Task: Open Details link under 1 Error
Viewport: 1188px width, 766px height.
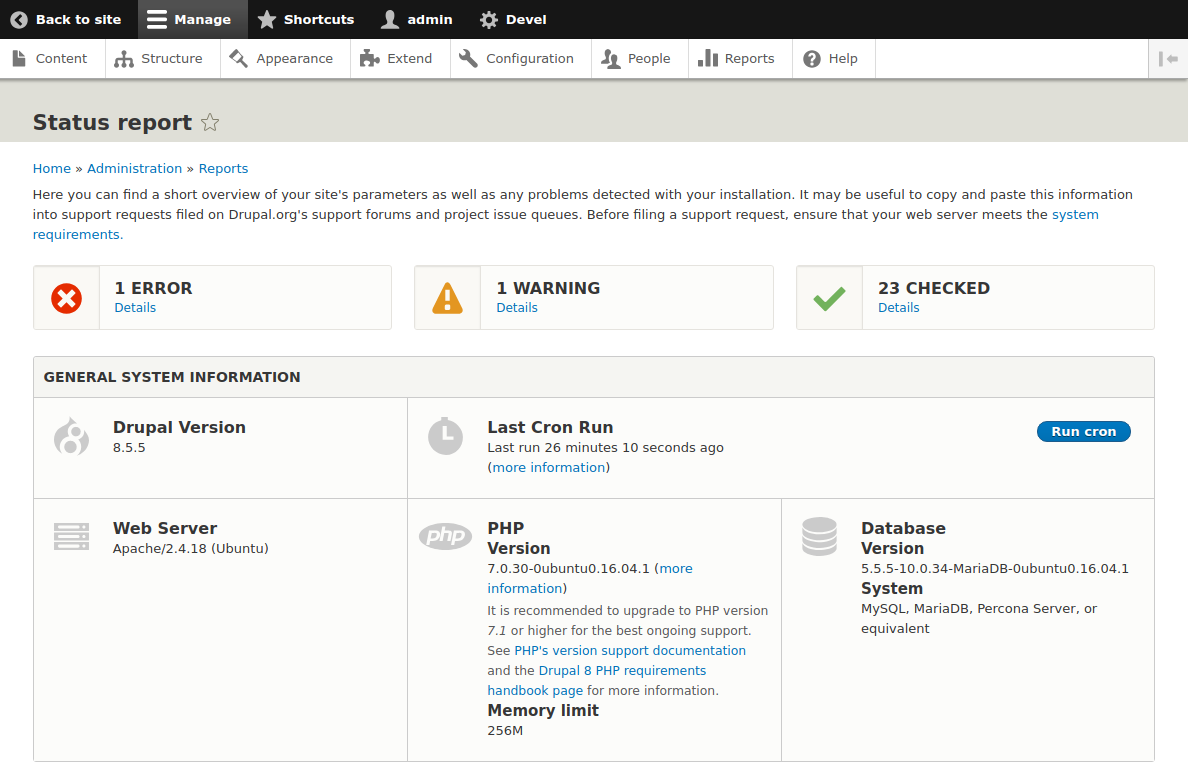Action: 135,308
